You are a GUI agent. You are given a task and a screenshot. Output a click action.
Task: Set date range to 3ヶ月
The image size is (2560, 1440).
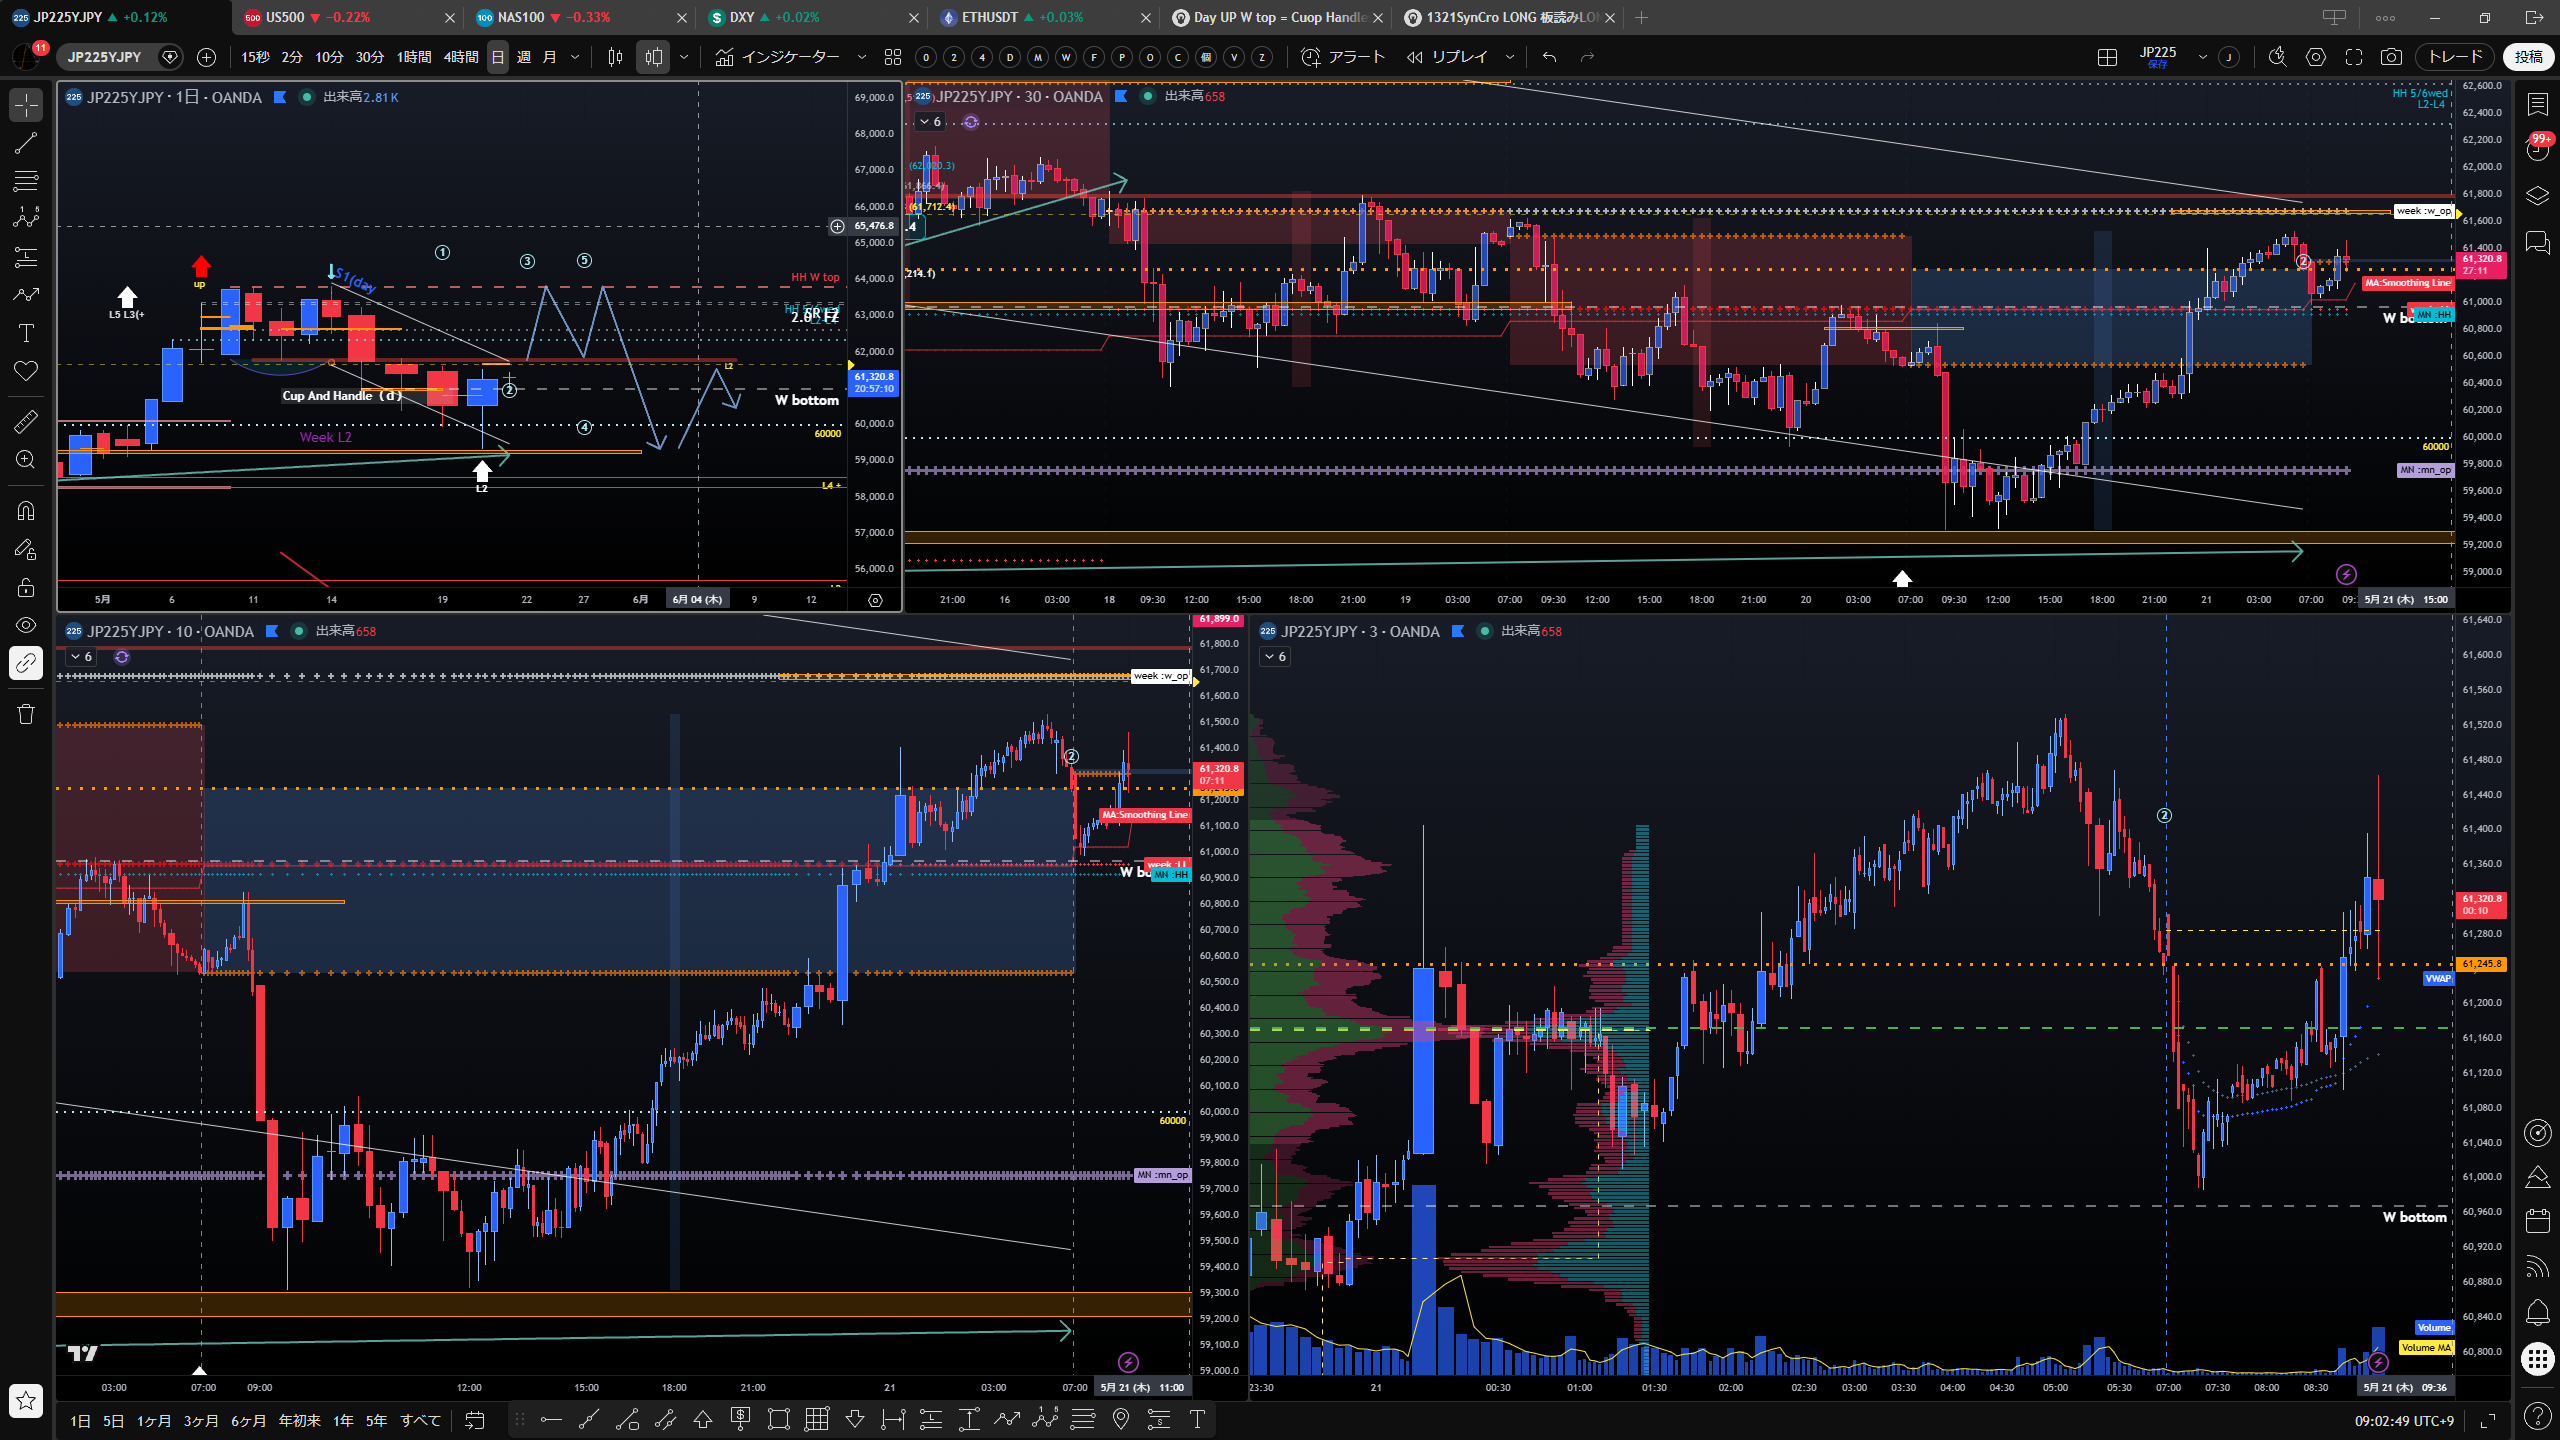200,1421
